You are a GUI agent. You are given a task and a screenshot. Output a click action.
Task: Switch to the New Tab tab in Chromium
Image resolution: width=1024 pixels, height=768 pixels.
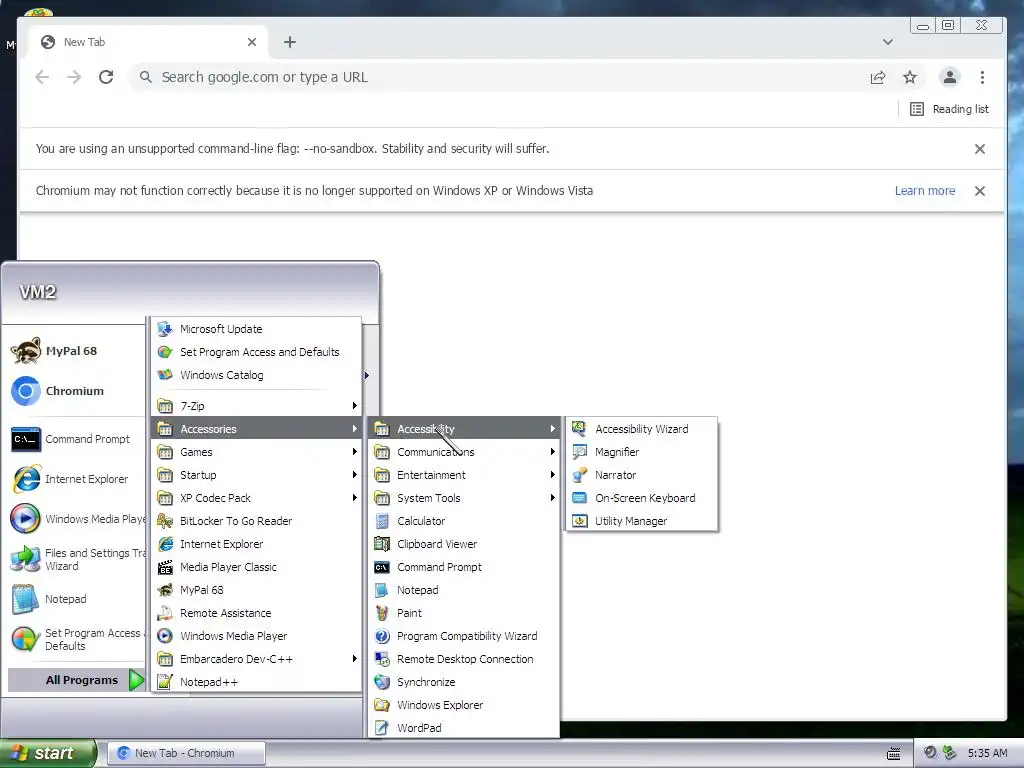tap(148, 42)
